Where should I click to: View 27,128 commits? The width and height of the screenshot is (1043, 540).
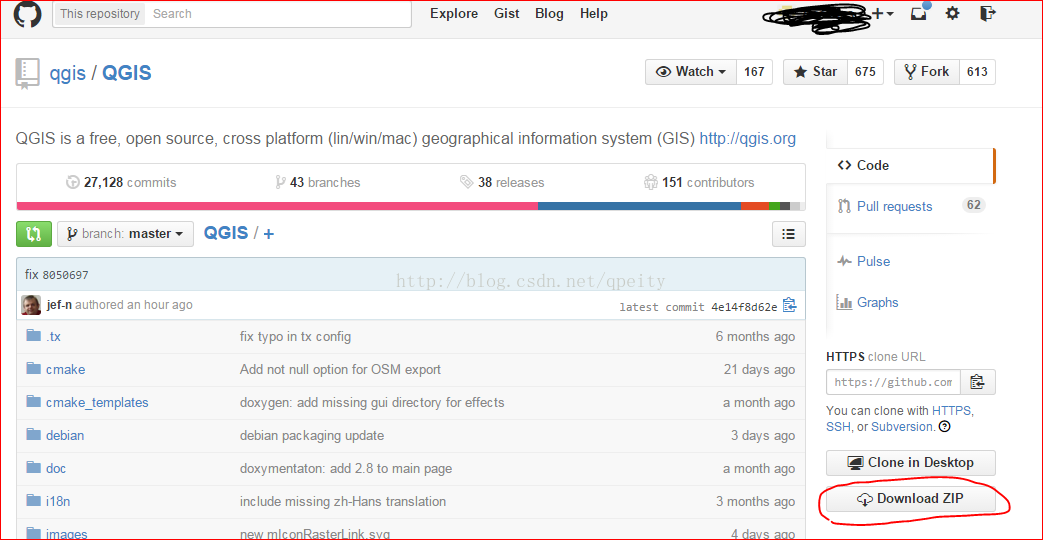pyautogui.click(x=121, y=182)
